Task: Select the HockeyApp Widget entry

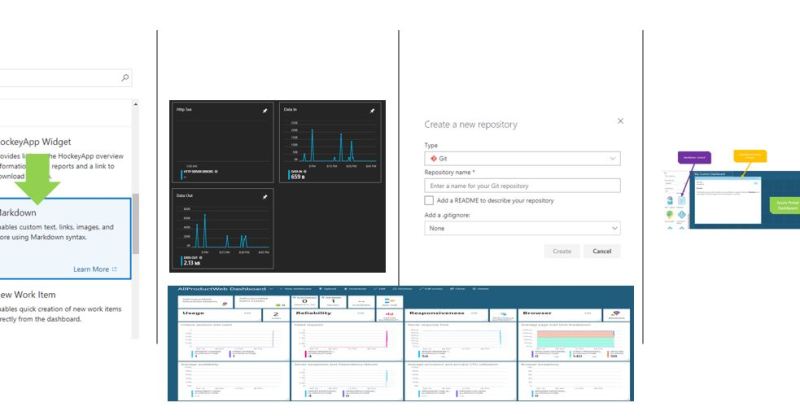Action: (x=60, y=155)
